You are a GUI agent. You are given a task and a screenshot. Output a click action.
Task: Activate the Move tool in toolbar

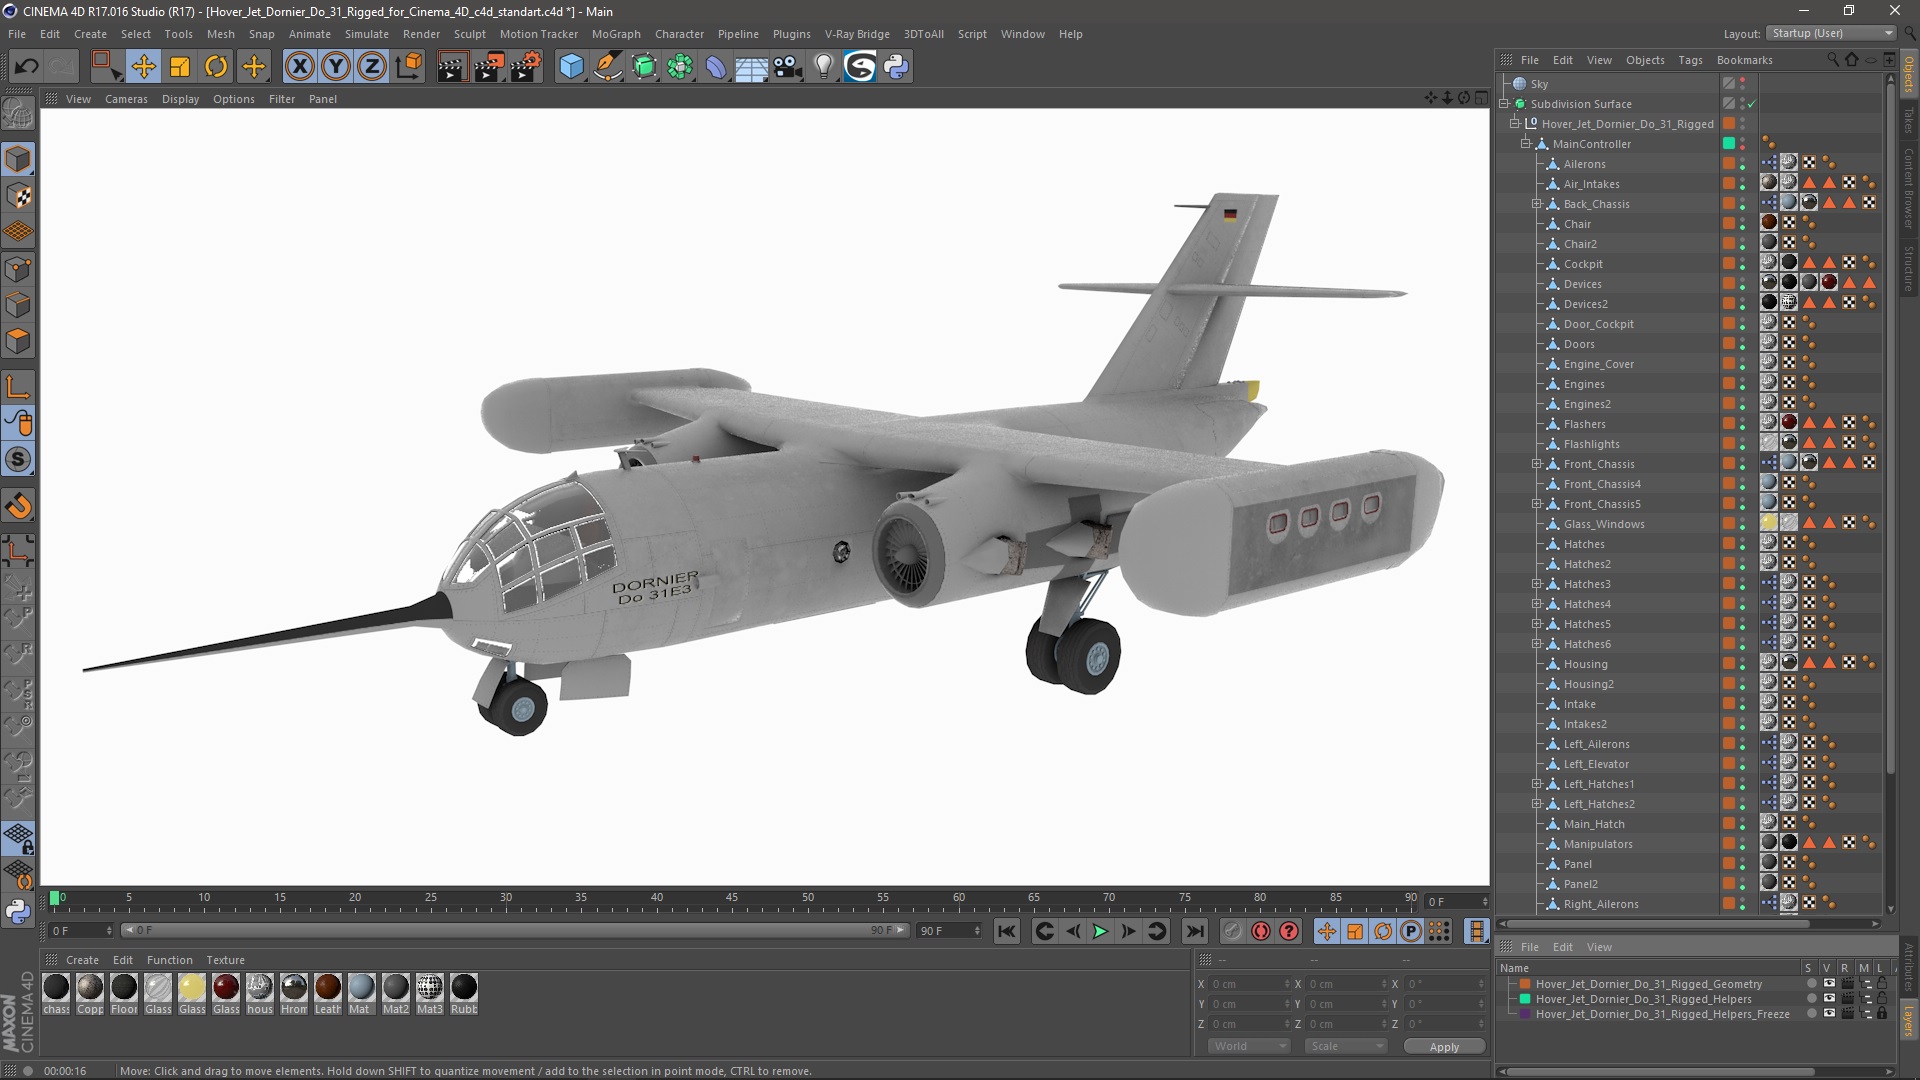pos(144,67)
